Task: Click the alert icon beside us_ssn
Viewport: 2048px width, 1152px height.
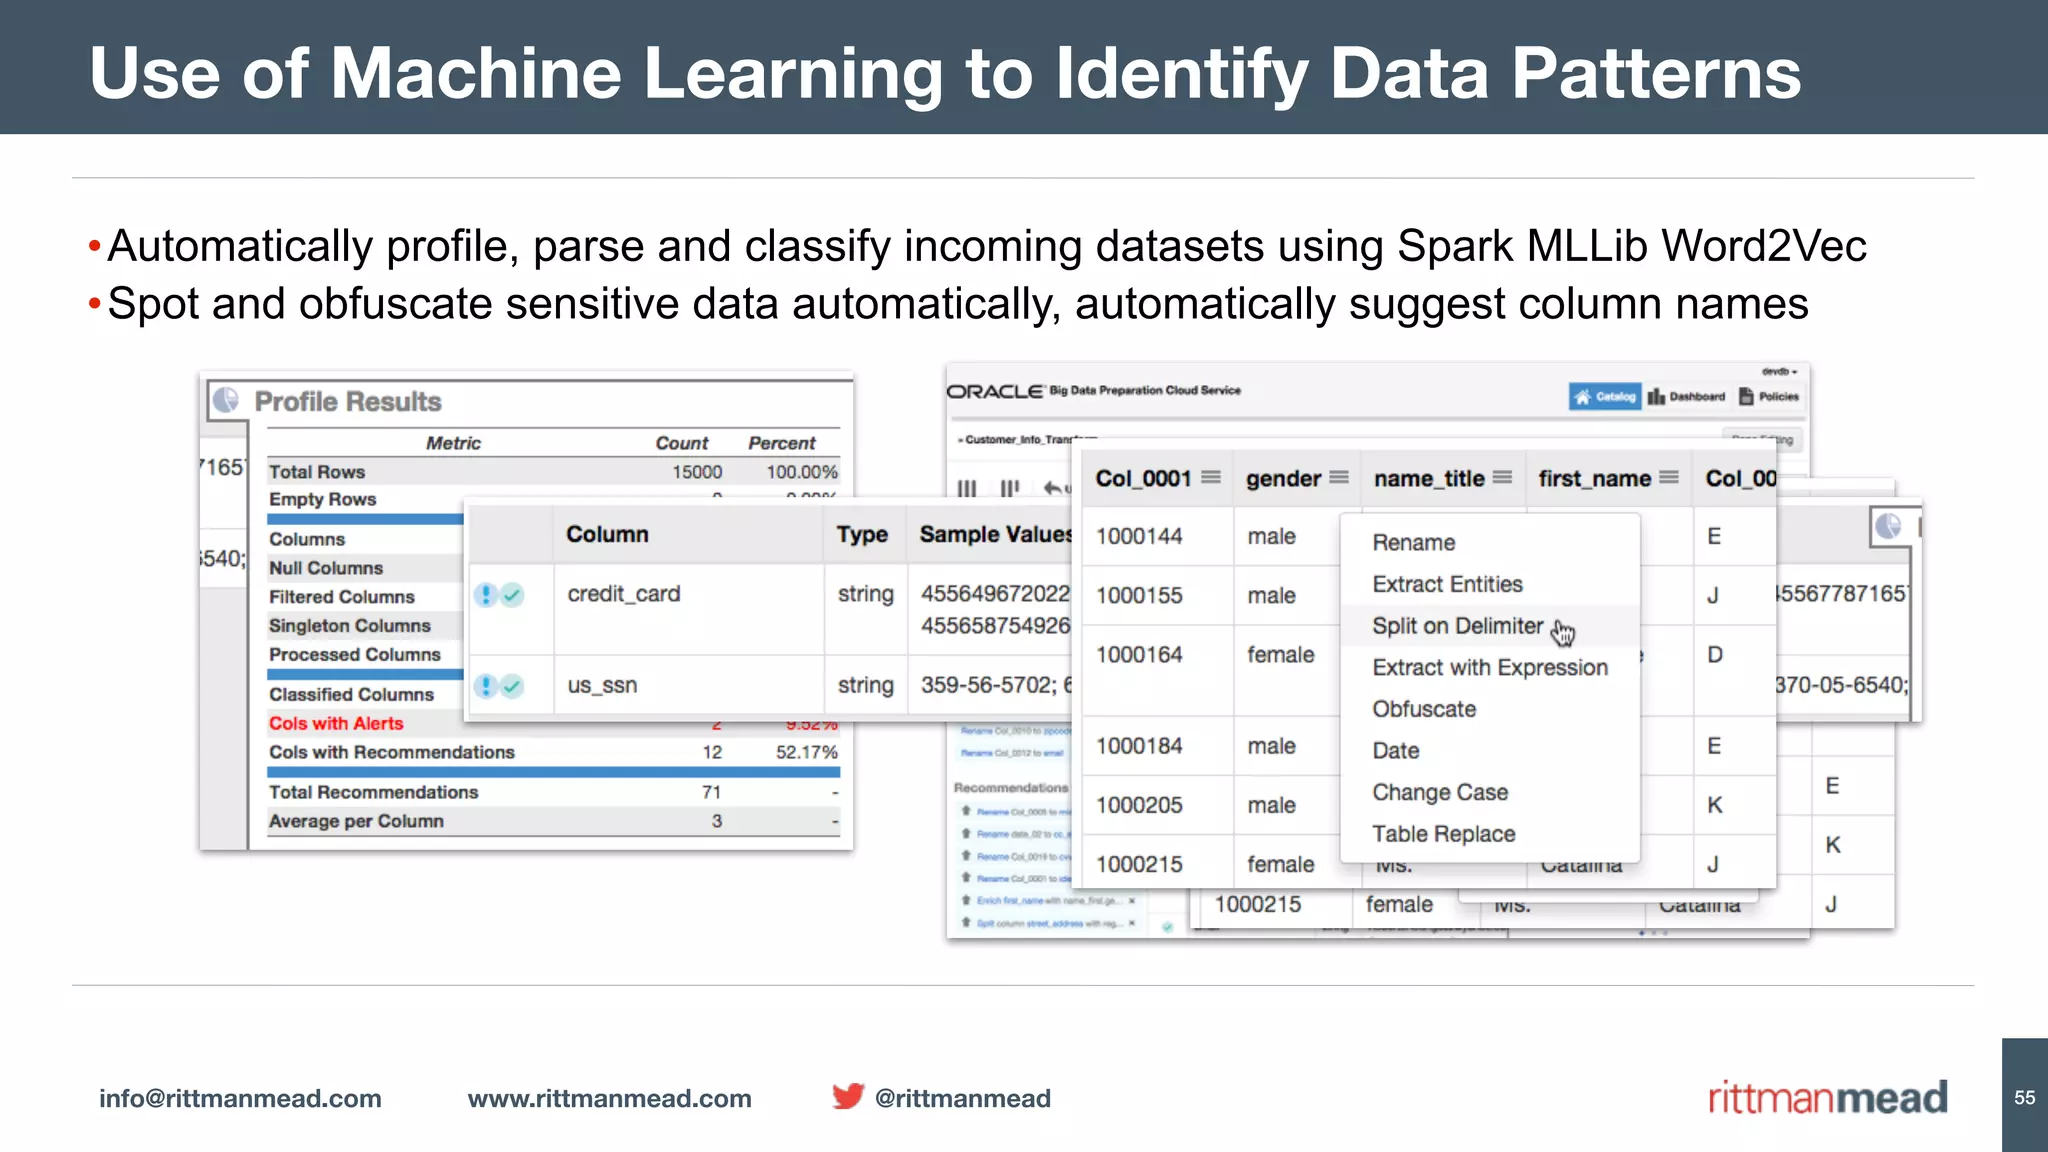Action: (486, 686)
